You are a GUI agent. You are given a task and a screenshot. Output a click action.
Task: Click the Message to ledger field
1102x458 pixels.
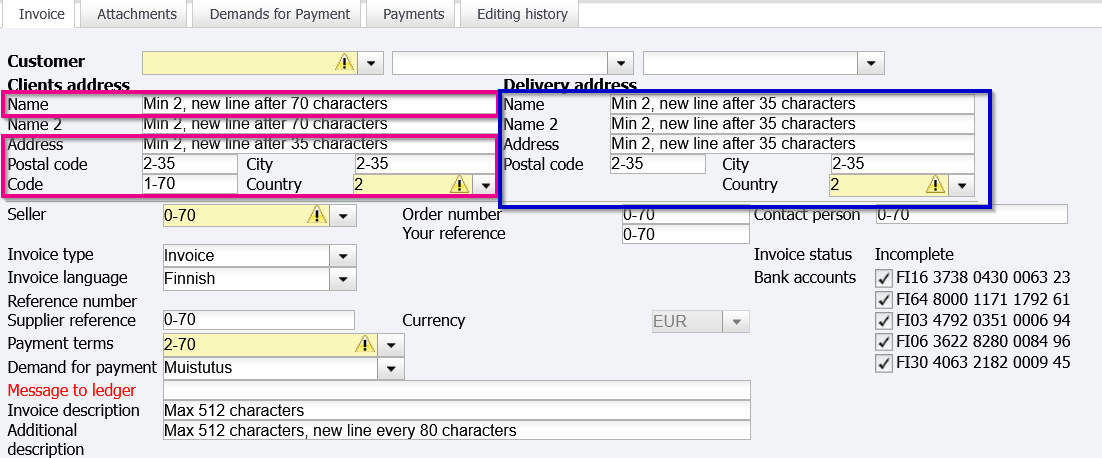point(457,390)
